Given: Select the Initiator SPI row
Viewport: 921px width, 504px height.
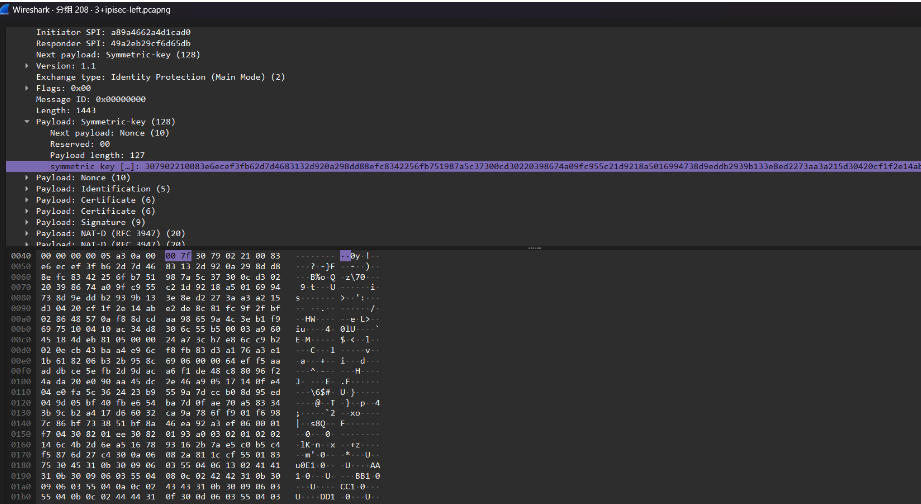Looking at the screenshot, I should [113, 32].
